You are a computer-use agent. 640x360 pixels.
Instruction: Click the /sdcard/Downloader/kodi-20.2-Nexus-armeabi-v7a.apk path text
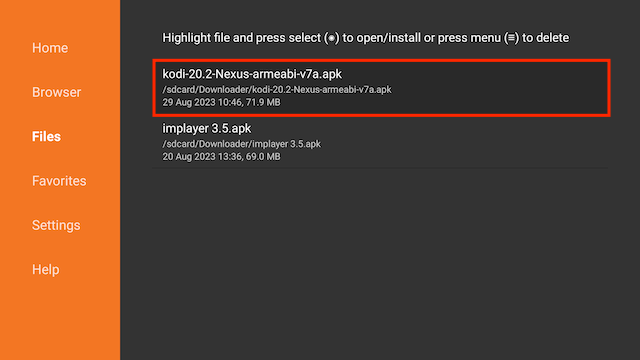coord(277,90)
